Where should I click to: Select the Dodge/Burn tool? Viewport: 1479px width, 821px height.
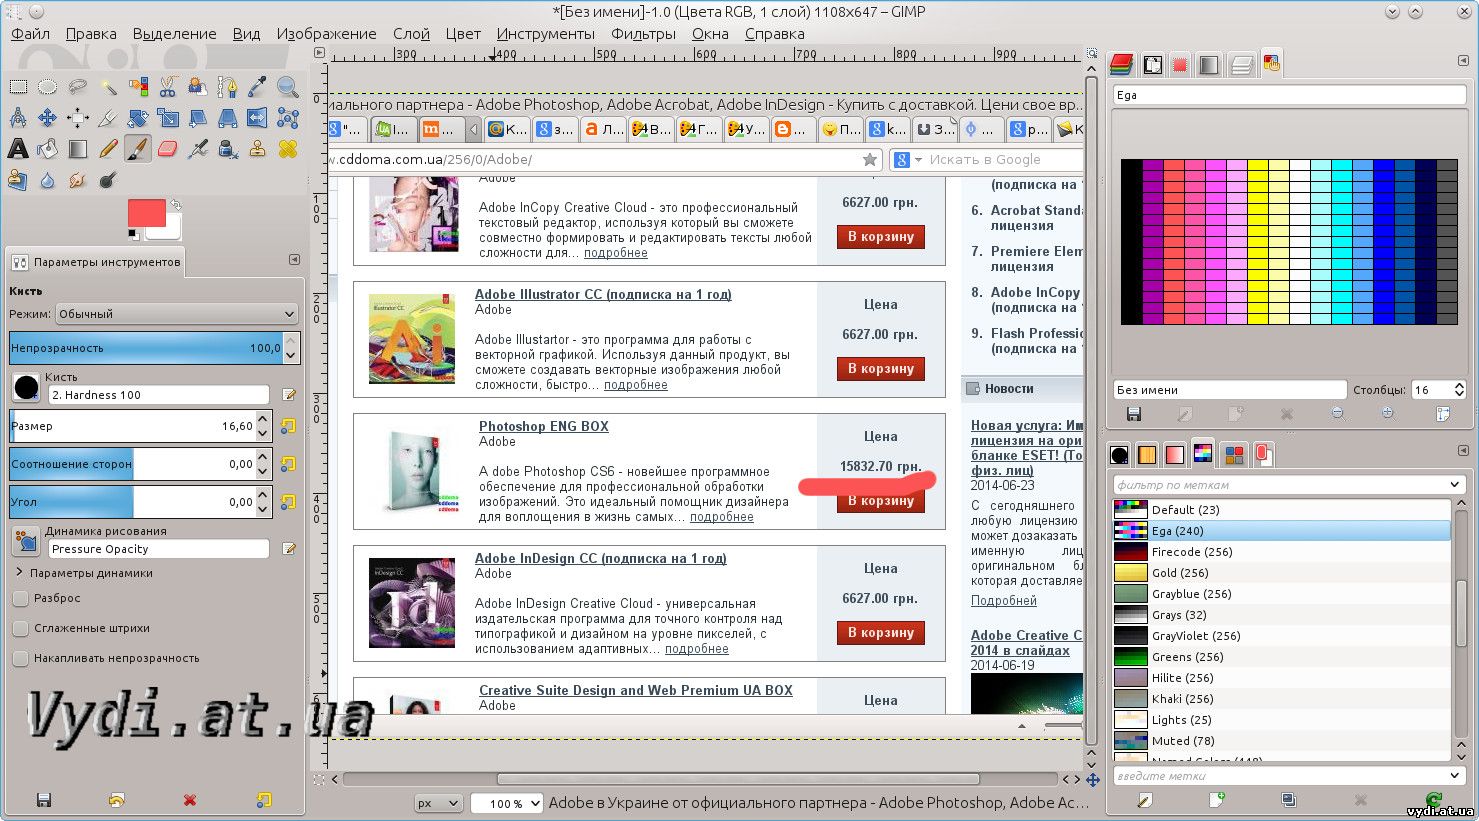108,180
